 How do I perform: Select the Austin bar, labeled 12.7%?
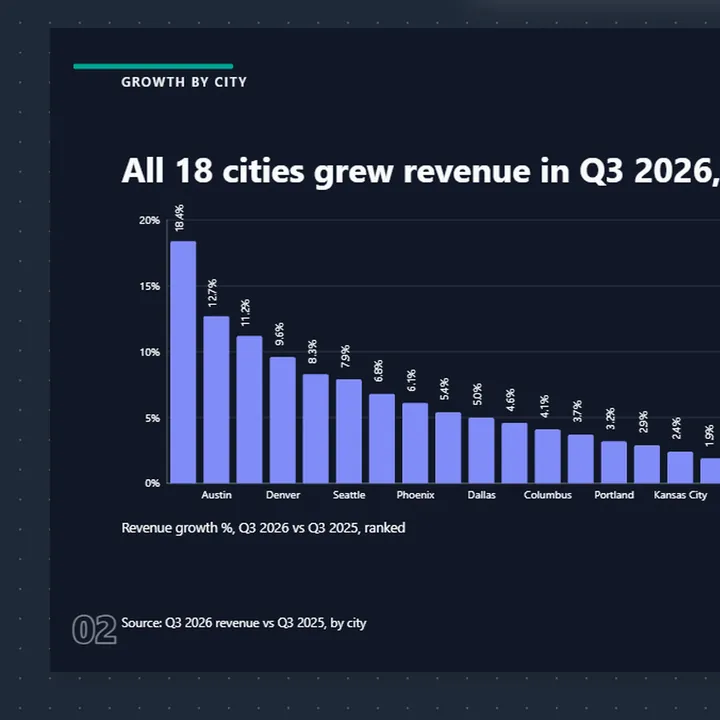(216, 400)
